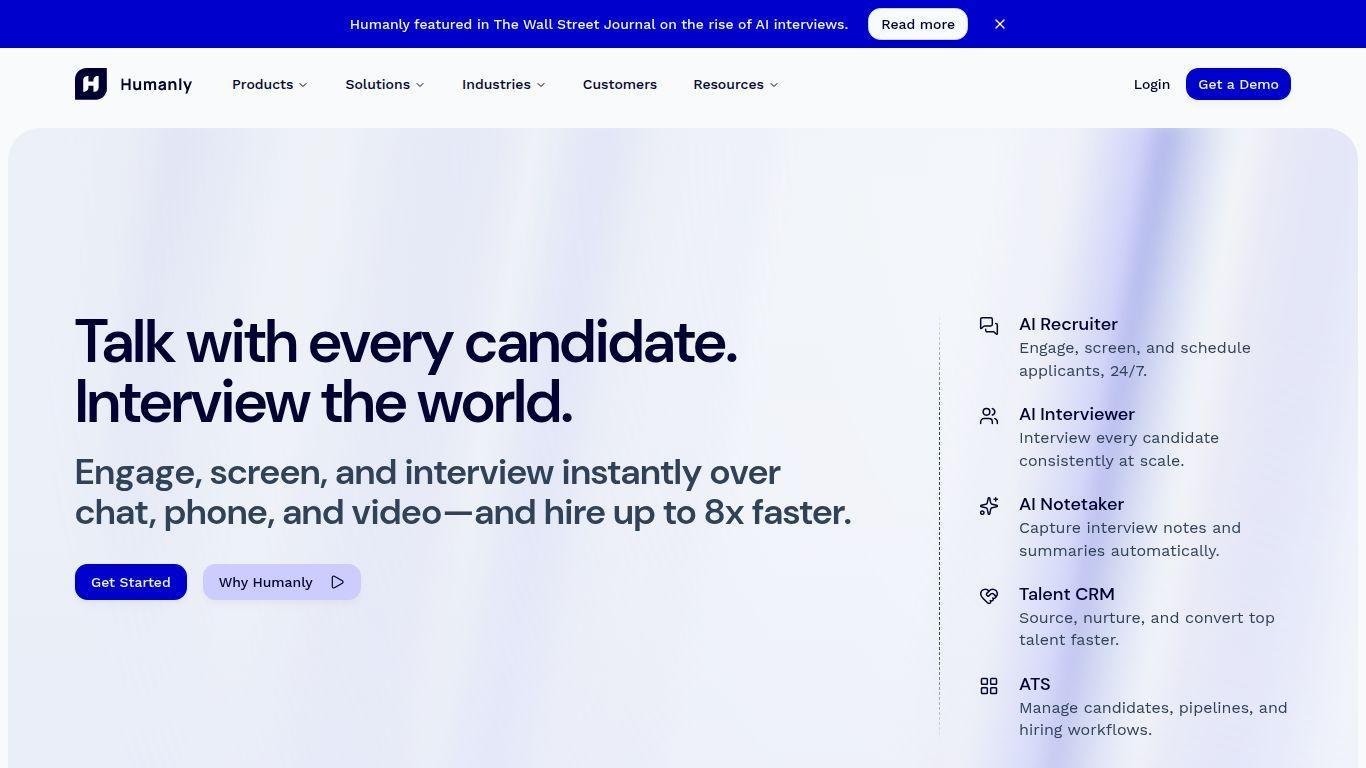The image size is (1366, 768).
Task: Click the Humanly brand name text
Action: pyautogui.click(x=156, y=85)
